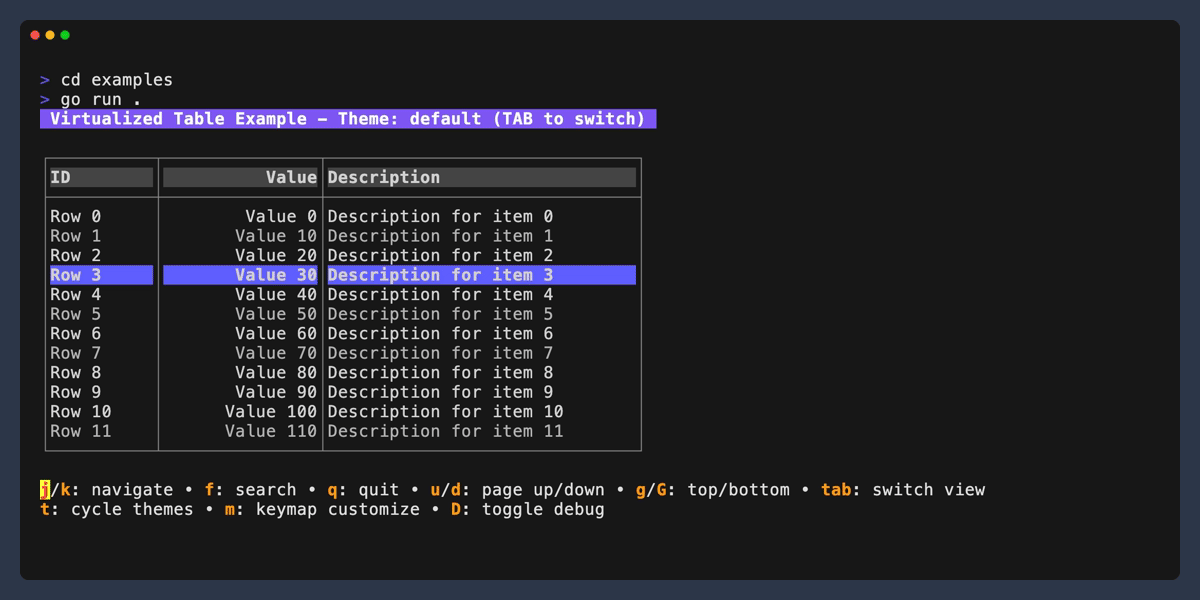Image resolution: width=1200 pixels, height=600 pixels.
Task: Click the Value 60 cell
Action: coord(275,333)
